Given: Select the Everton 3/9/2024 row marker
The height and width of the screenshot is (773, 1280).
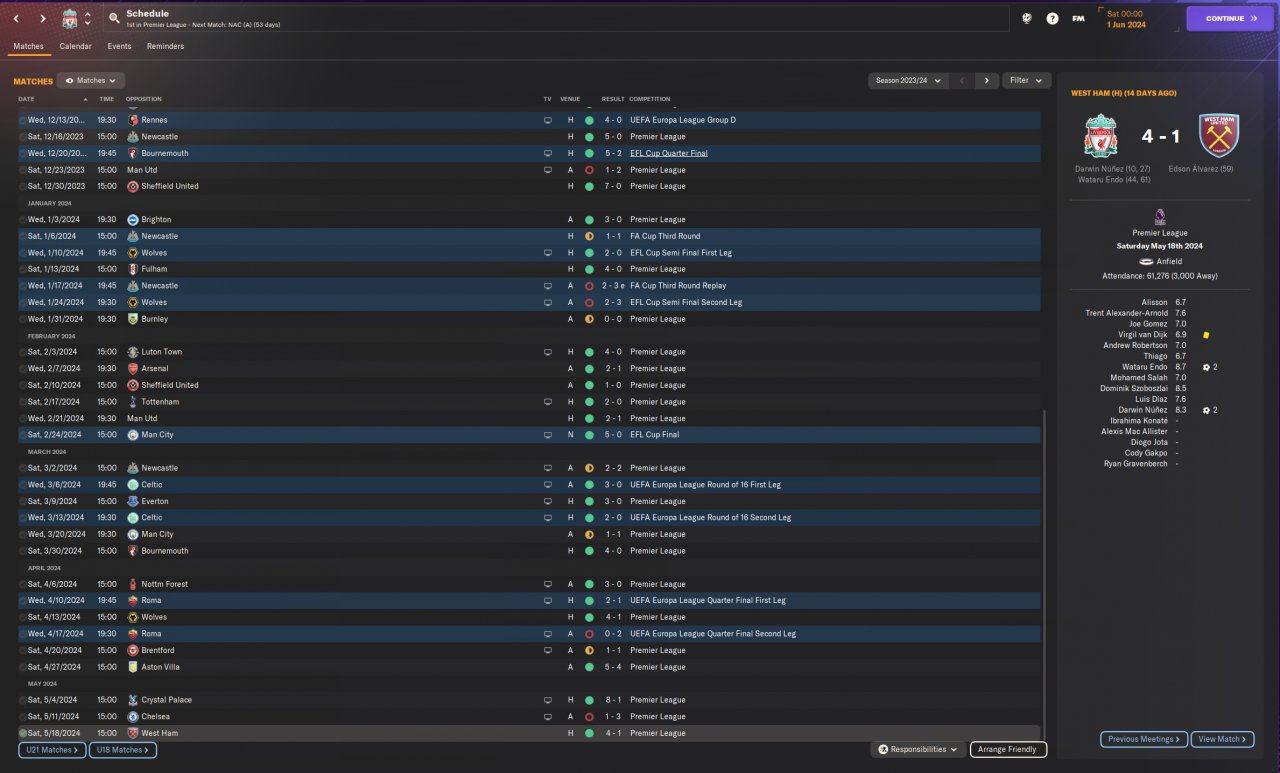Looking at the screenshot, I should [23, 501].
